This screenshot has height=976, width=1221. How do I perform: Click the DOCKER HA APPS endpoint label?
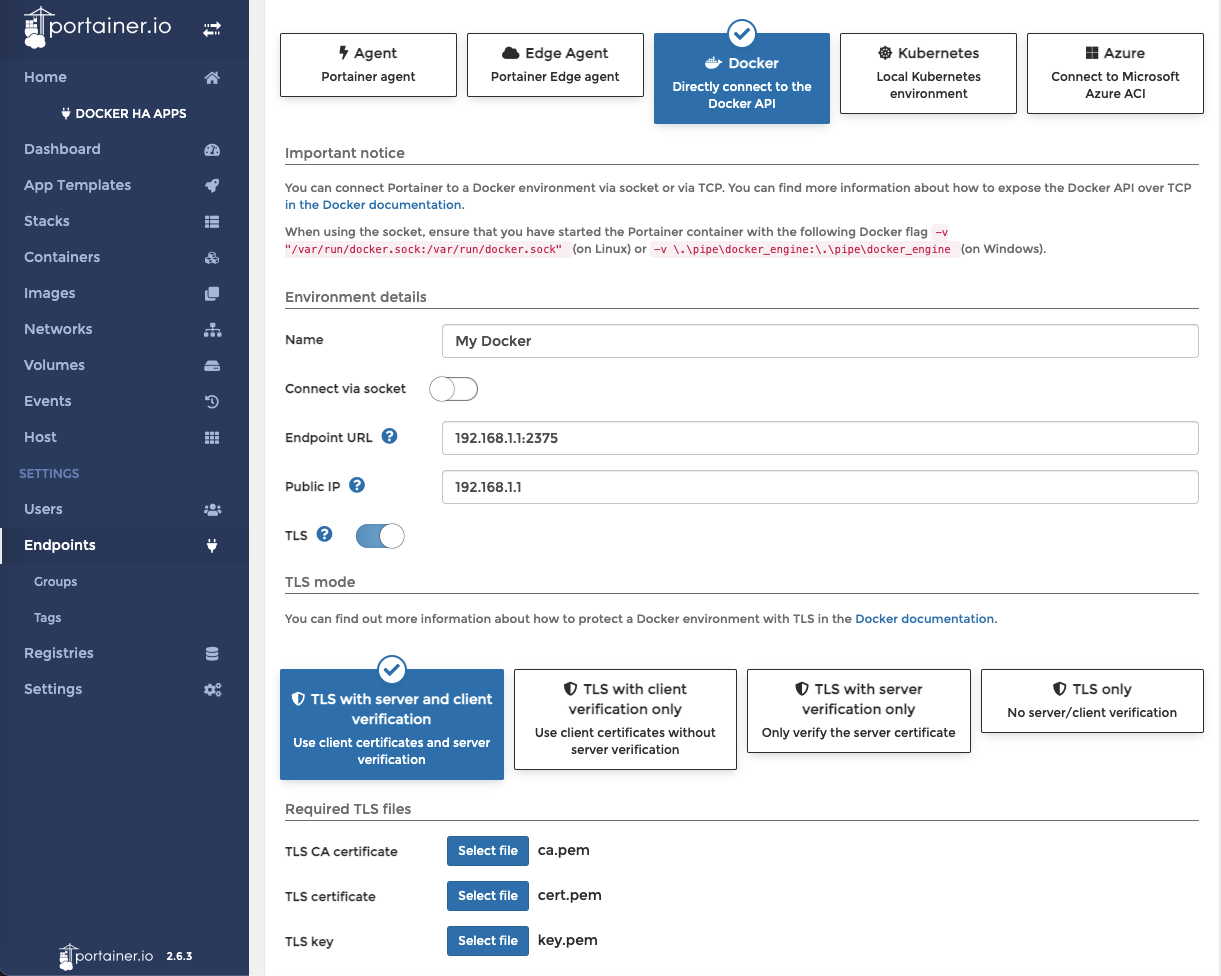[x=124, y=114]
